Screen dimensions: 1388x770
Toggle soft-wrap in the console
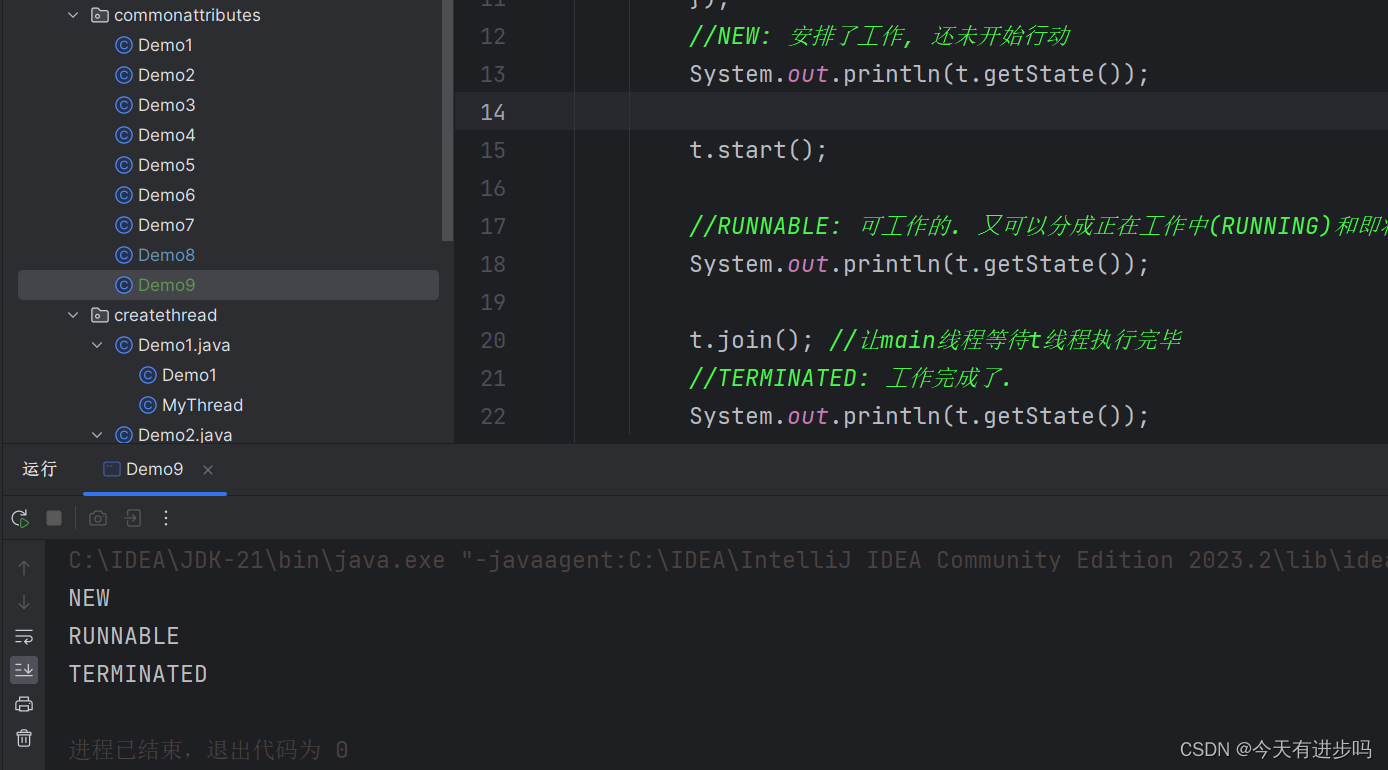tap(23, 636)
